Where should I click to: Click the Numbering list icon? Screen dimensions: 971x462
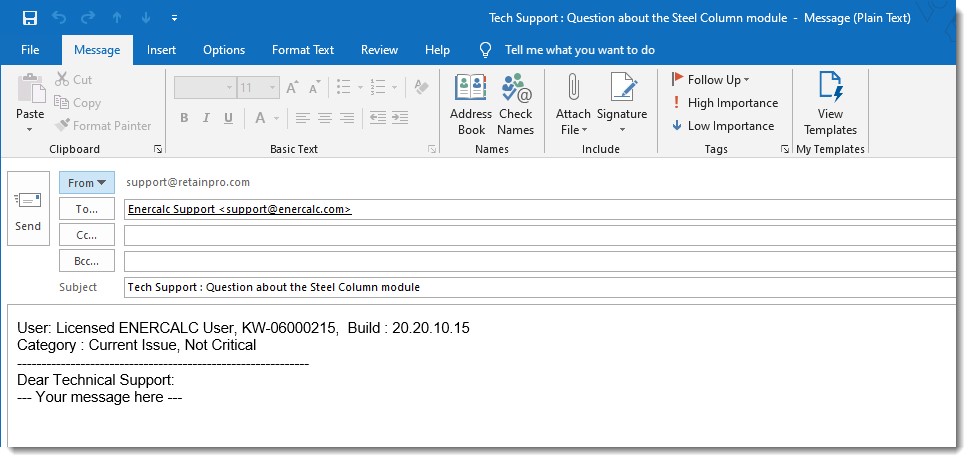(378, 87)
